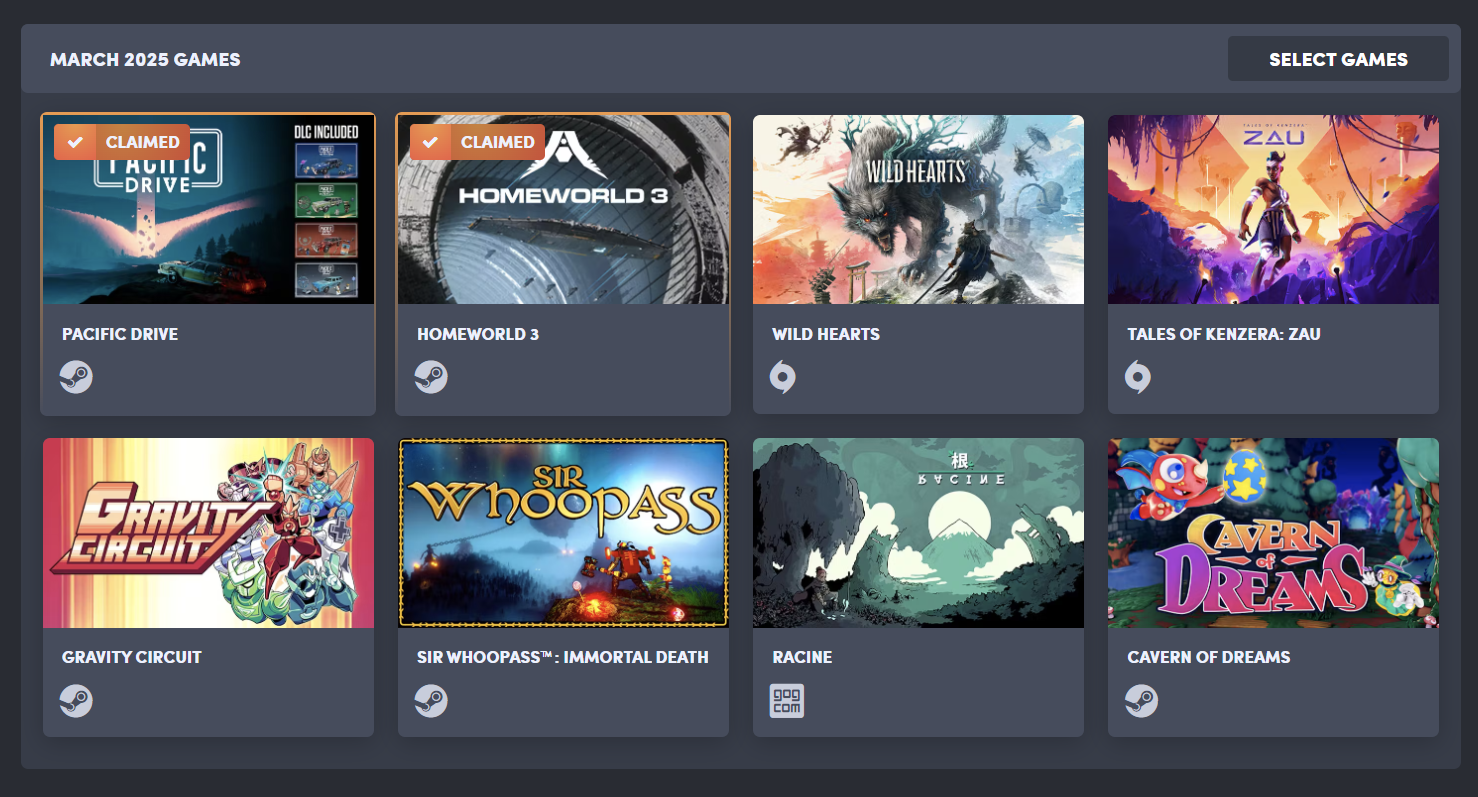Click Steam icon under Cavern of Dreams
Viewport: 1478px width, 797px height.
click(x=1141, y=700)
